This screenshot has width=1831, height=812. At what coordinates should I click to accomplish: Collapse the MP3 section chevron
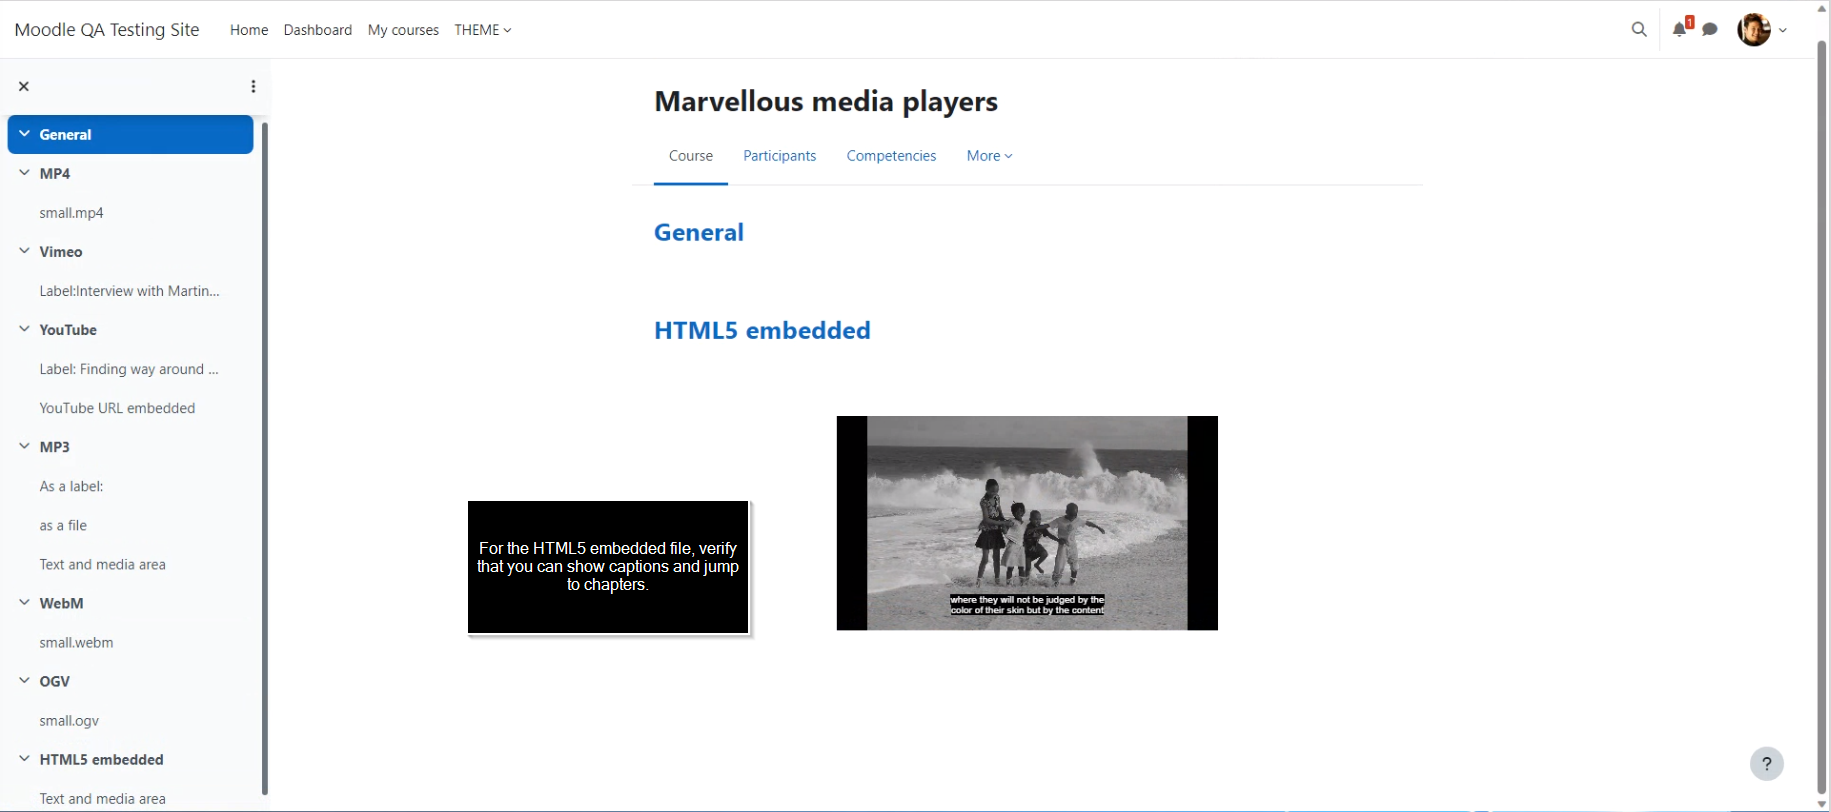pyautogui.click(x=24, y=446)
